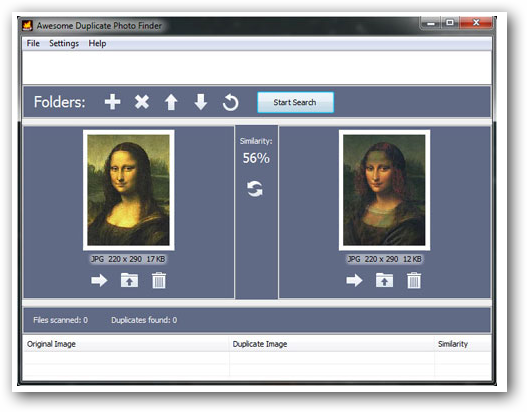Open the Settings menu

point(64,43)
